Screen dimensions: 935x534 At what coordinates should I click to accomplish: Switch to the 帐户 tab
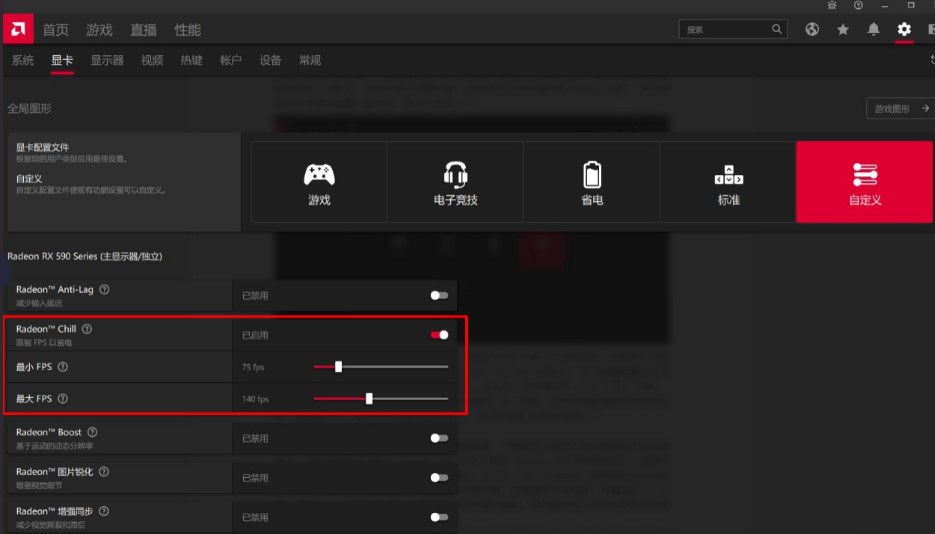tap(231, 60)
